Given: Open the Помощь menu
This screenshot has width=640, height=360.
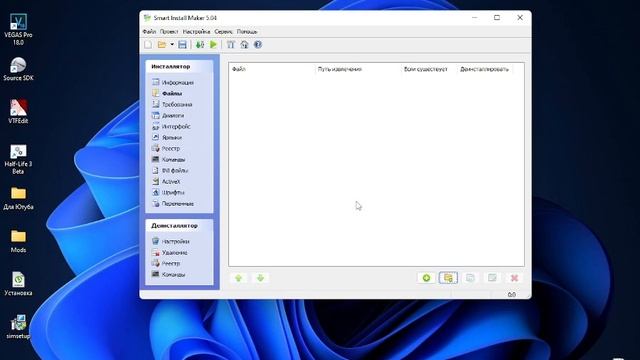Looking at the screenshot, I should pyautogui.click(x=247, y=31).
